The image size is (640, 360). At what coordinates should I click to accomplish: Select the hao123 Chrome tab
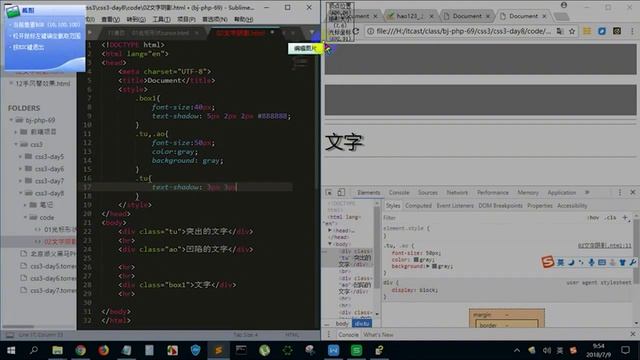(x=410, y=16)
